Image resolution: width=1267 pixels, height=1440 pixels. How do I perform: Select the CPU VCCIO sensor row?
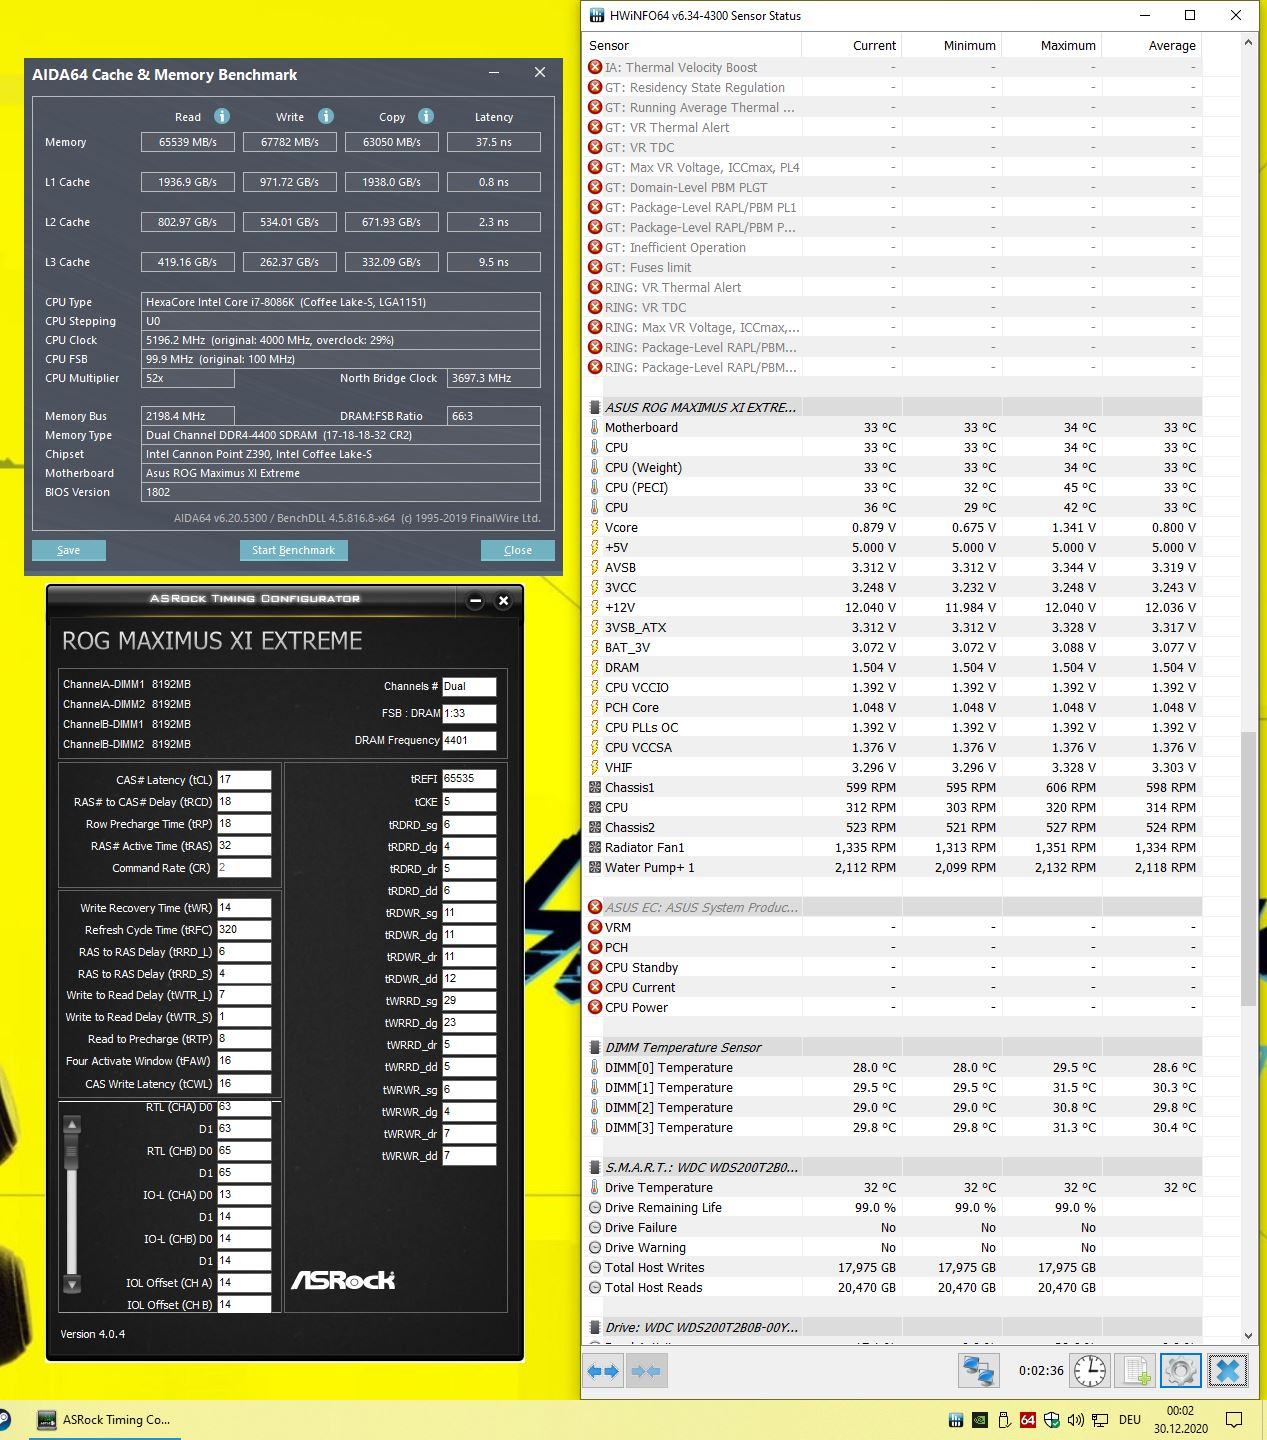point(892,687)
